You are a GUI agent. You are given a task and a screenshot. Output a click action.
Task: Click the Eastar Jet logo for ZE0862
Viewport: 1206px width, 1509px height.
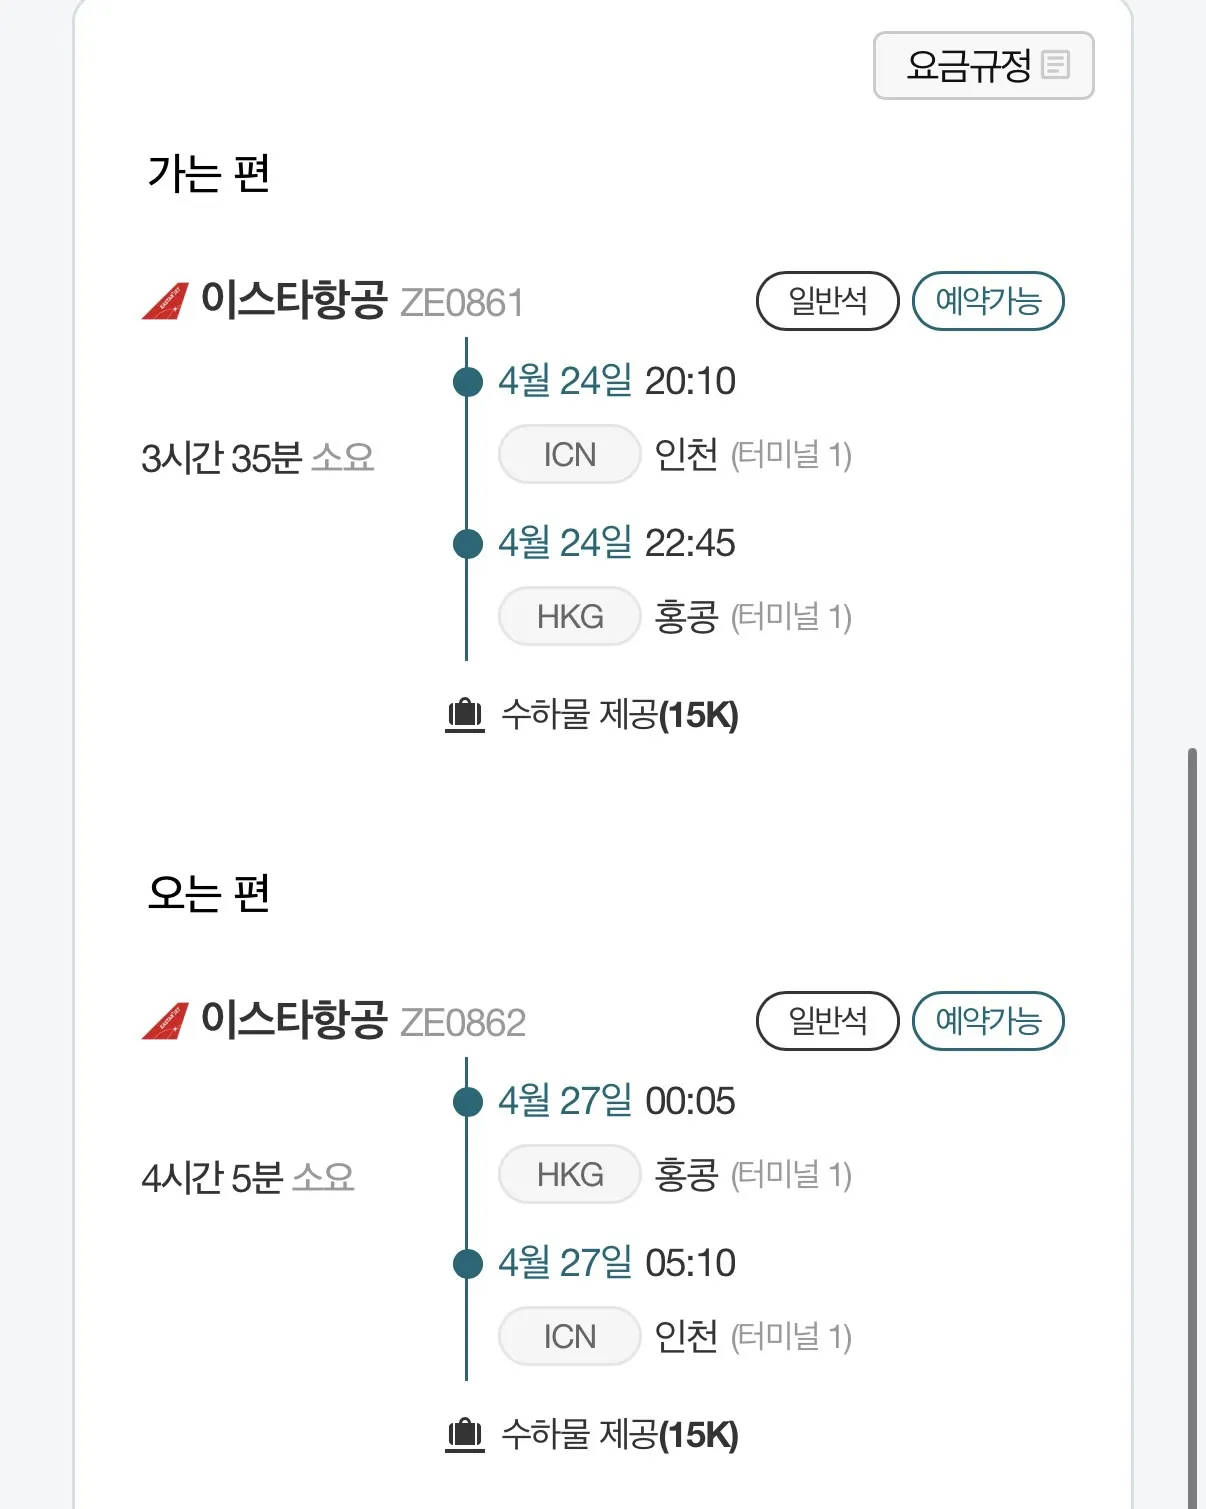pyautogui.click(x=165, y=1021)
